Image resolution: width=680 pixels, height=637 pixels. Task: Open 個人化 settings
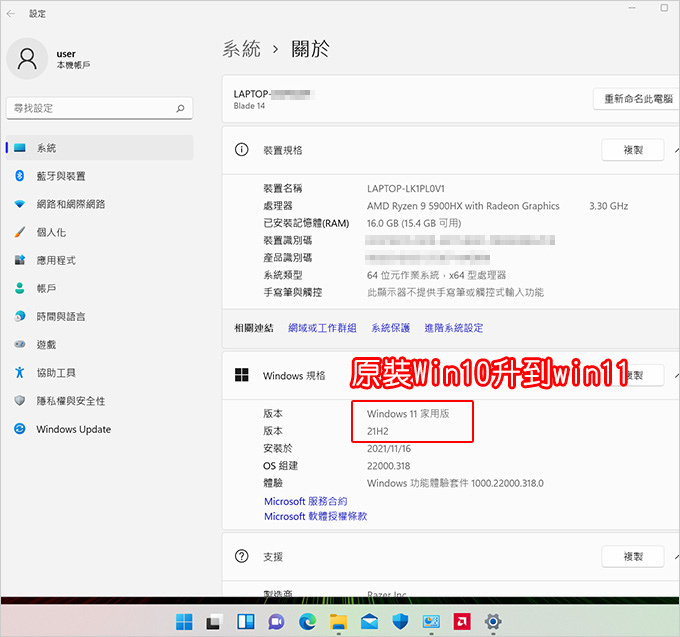[x=99, y=232]
